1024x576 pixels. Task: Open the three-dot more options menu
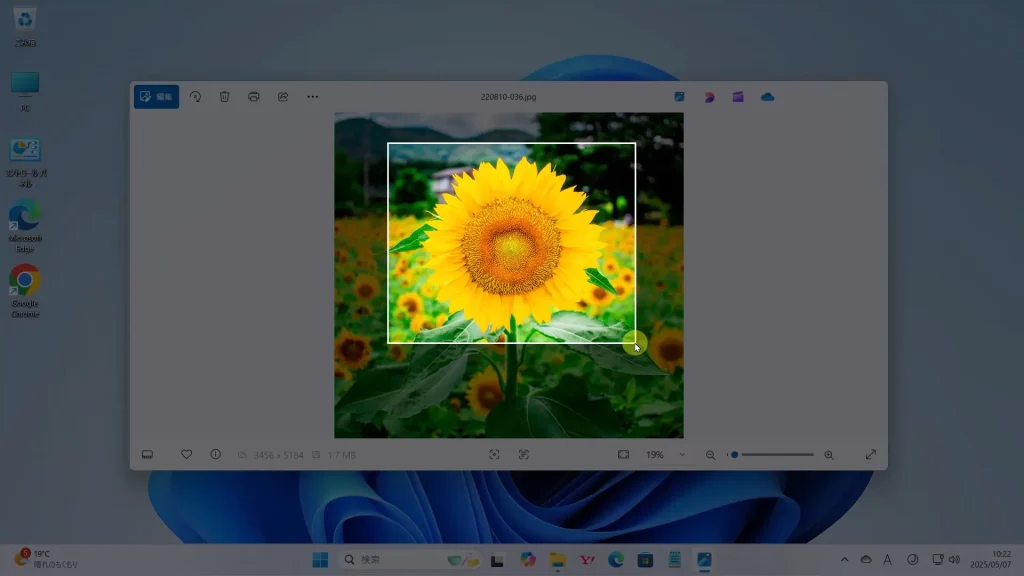313,97
